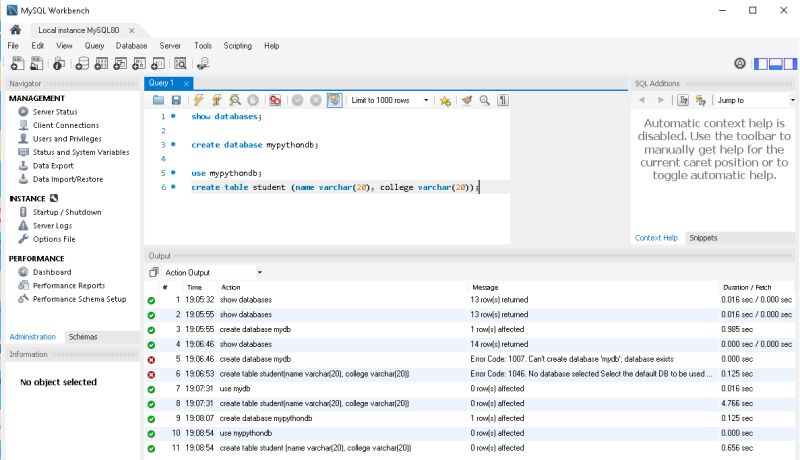Viewport: 800px width, 460px height.
Task: Click the home screen icon
Action: 15,30
